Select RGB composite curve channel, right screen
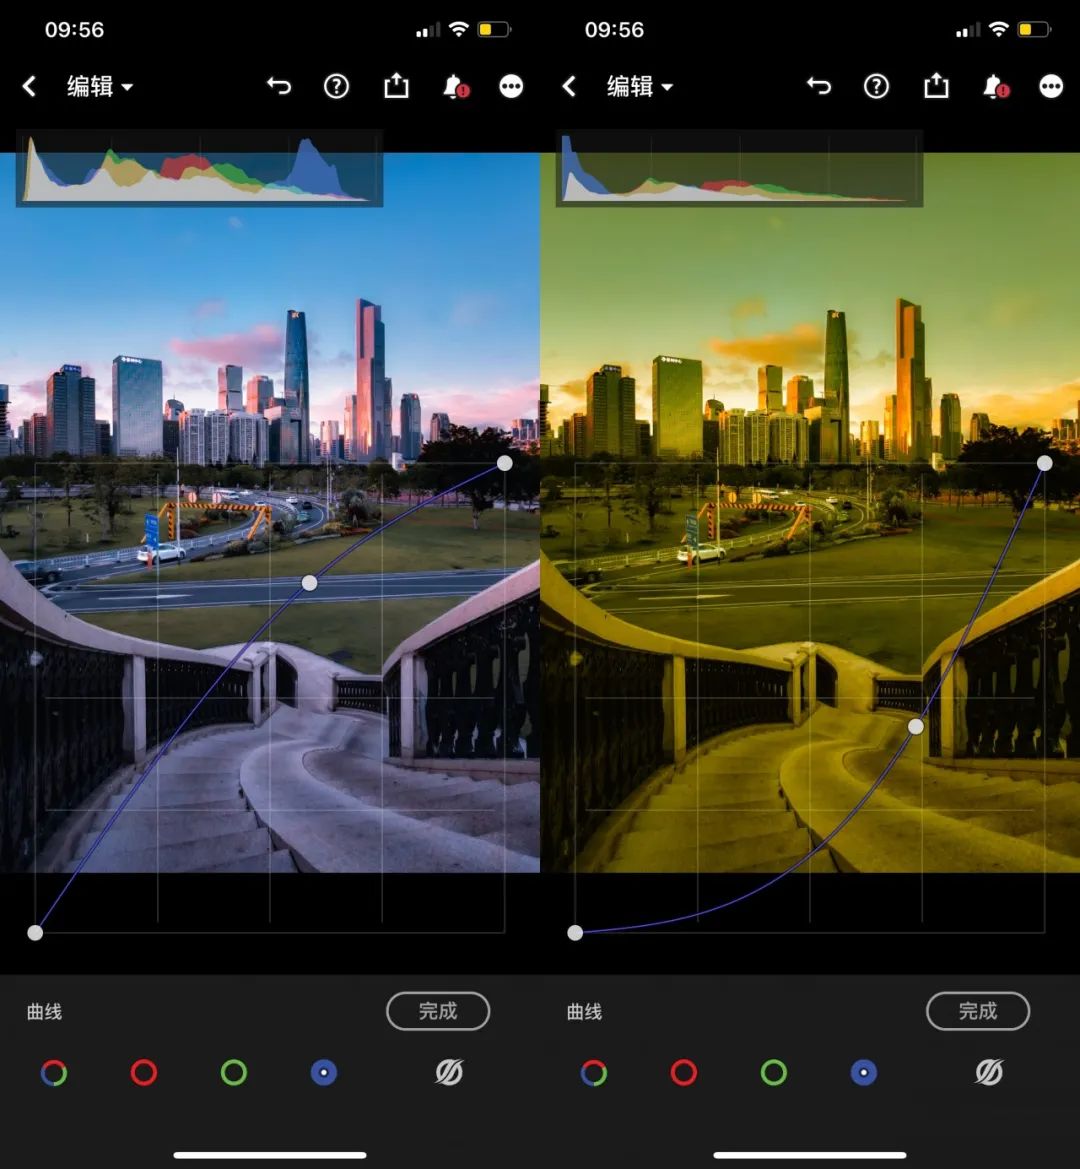1080x1169 pixels. [x=593, y=1073]
